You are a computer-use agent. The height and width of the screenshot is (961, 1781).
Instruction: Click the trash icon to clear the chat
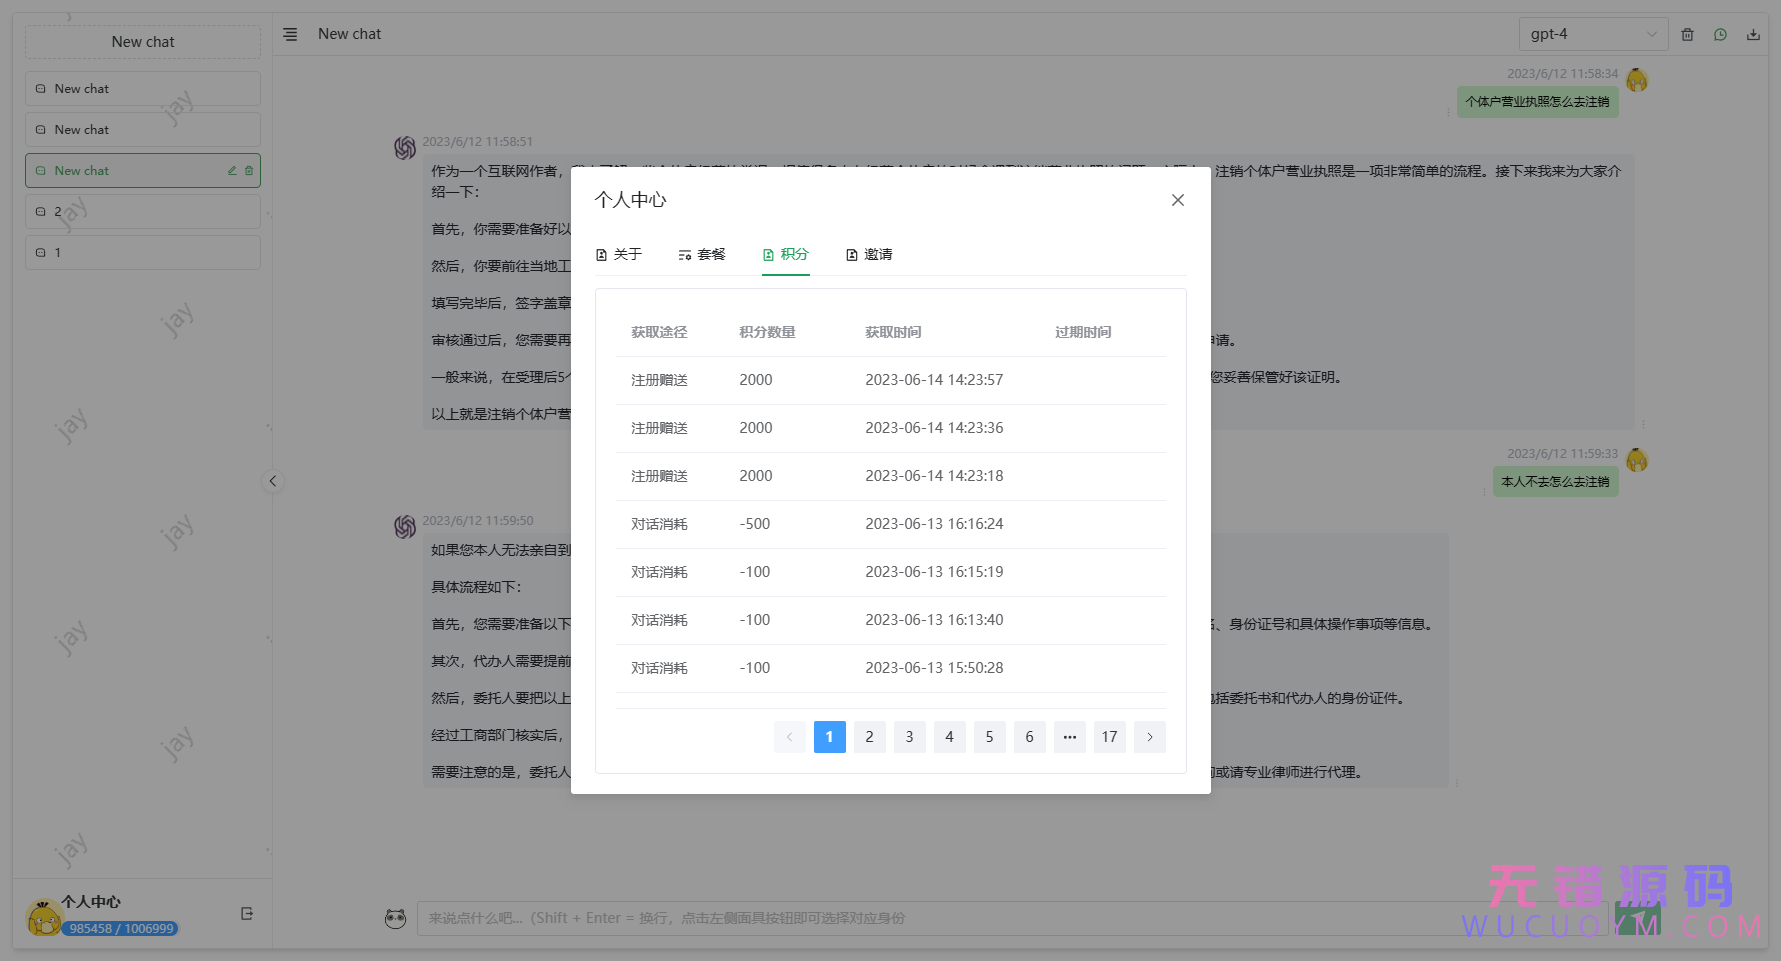pyautogui.click(x=1688, y=33)
